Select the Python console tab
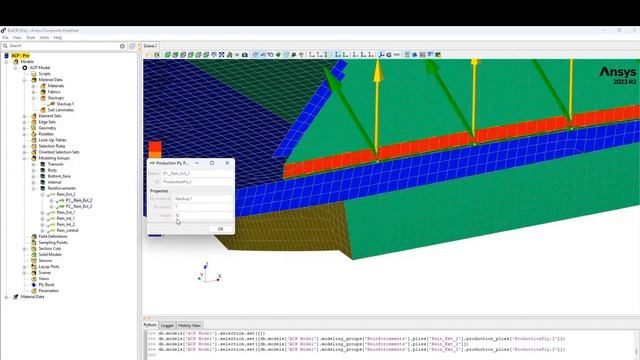The image size is (640, 360). tap(150, 325)
